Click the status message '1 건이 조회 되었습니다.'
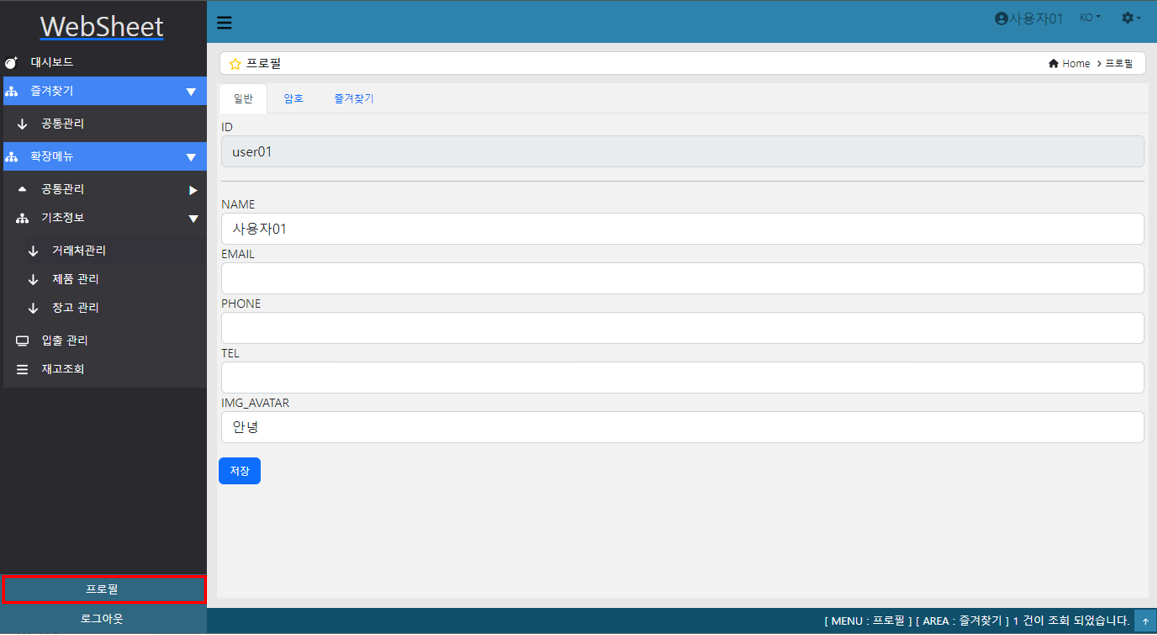This screenshot has height=635, width=1157. 1071,622
